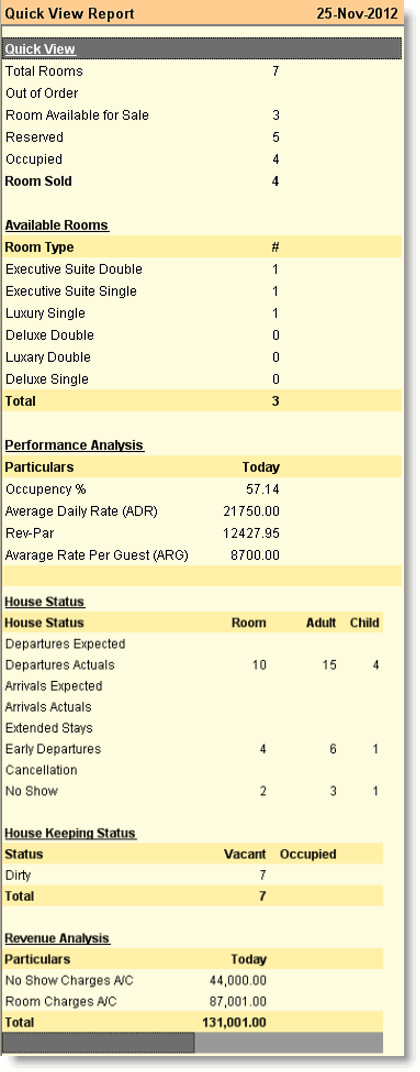420x1072 pixels.
Task: Click the Occupency % value 57.14
Action: point(263,490)
